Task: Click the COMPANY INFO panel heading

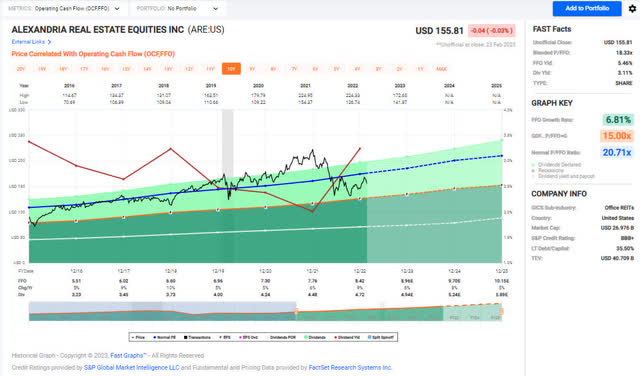Action: (559, 194)
